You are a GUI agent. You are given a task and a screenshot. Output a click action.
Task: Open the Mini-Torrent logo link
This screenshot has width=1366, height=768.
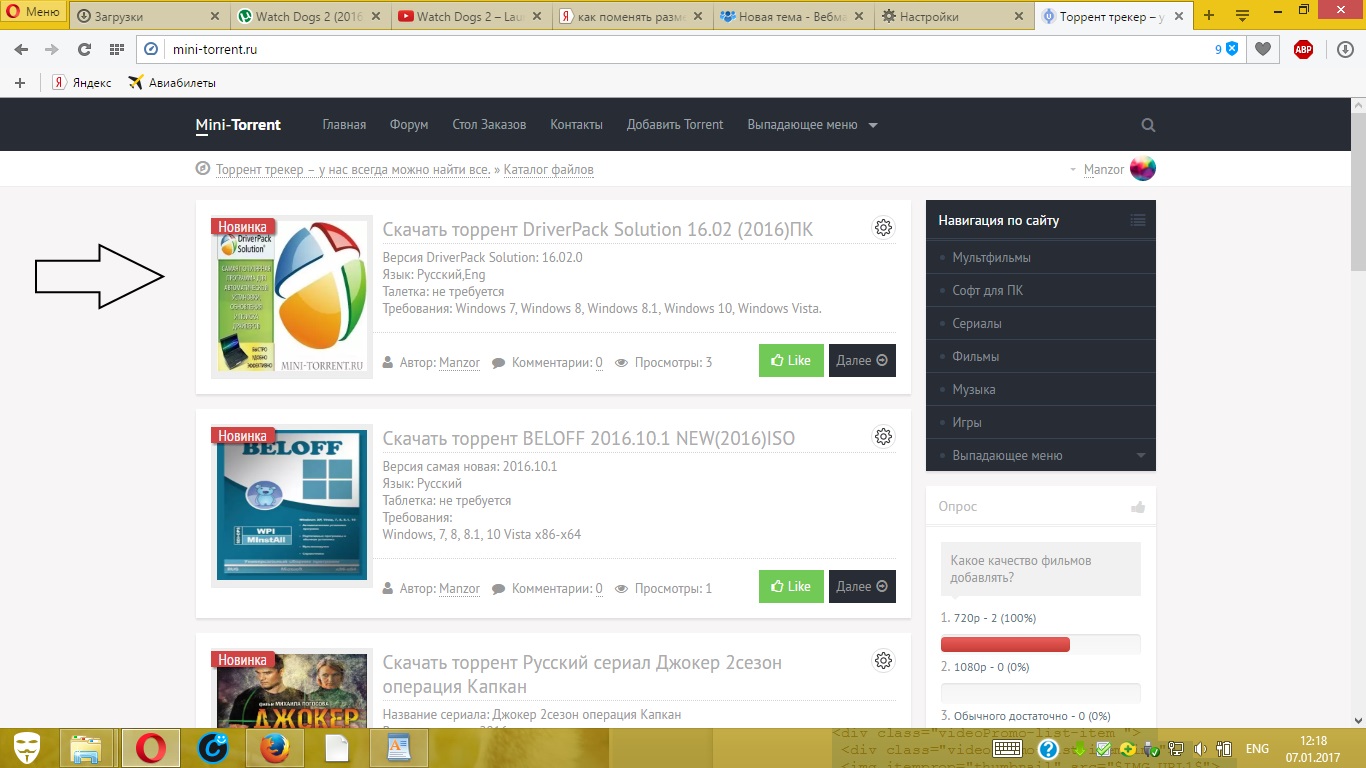click(x=238, y=125)
